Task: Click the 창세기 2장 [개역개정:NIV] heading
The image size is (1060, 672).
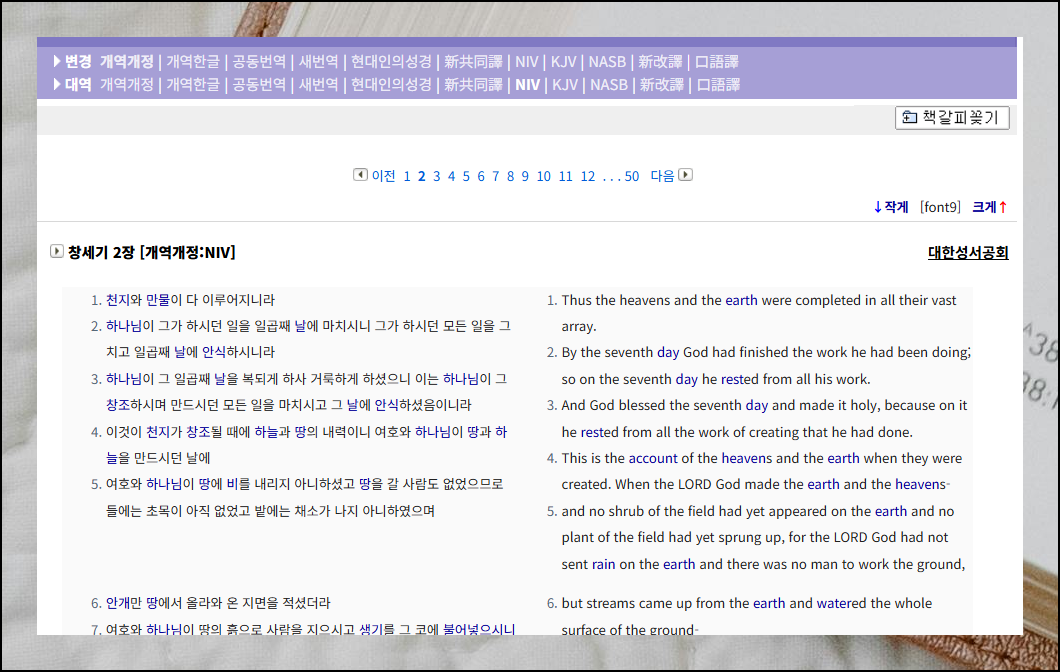Action: (x=151, y=252)
